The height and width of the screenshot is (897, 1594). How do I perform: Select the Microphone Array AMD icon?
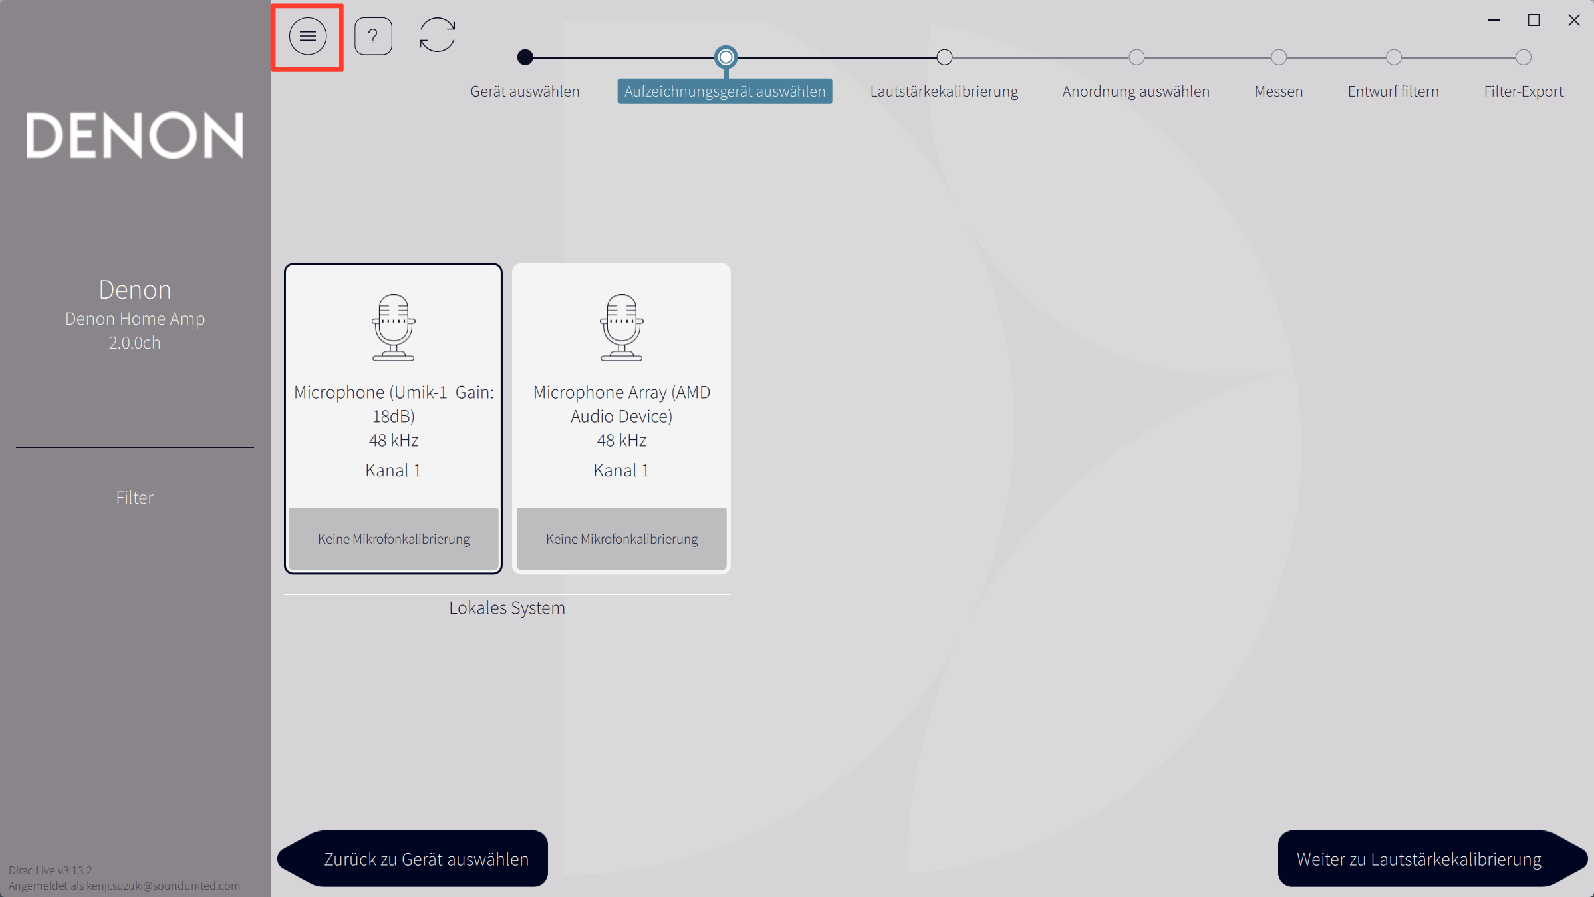click(621, 327)
